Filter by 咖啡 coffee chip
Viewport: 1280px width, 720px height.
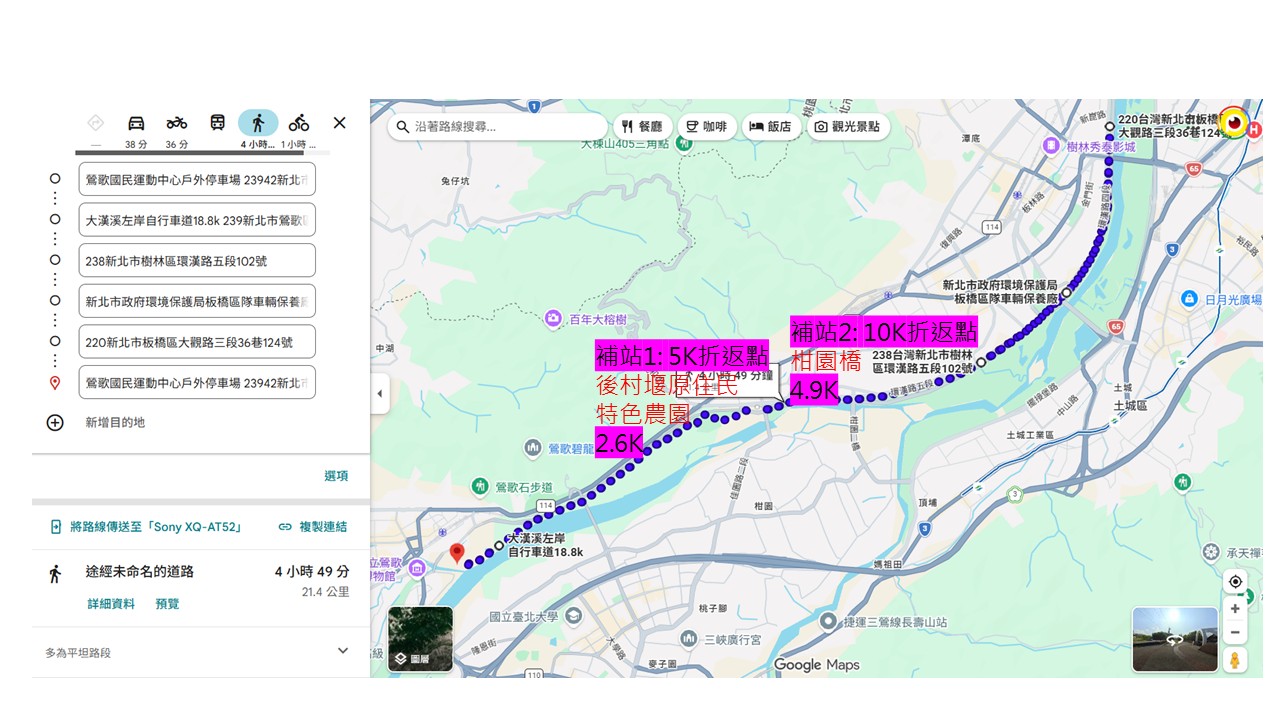(705, 127)
